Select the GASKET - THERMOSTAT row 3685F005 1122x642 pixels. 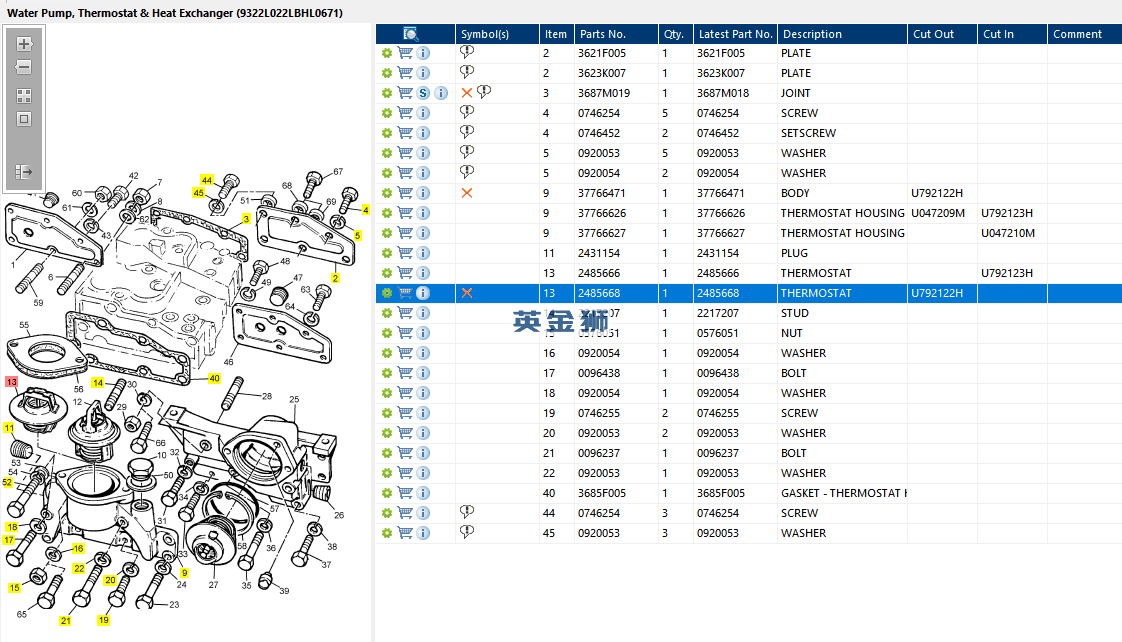[842, 493]
